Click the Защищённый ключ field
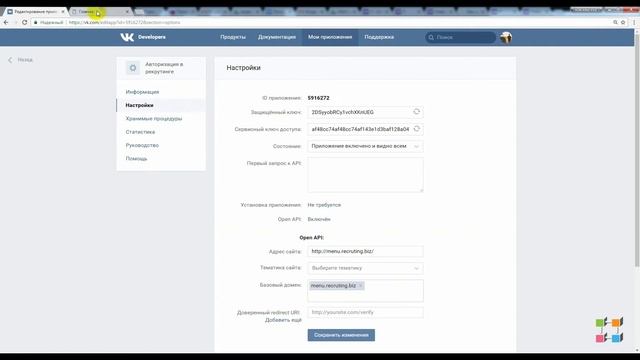The image size is (640, 360). (365, 112)
